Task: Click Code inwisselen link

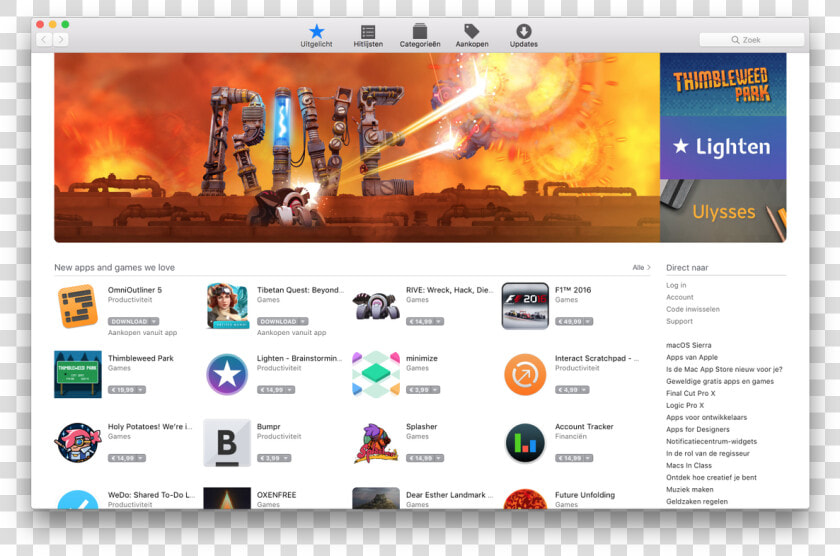Action: coord(693,309)
